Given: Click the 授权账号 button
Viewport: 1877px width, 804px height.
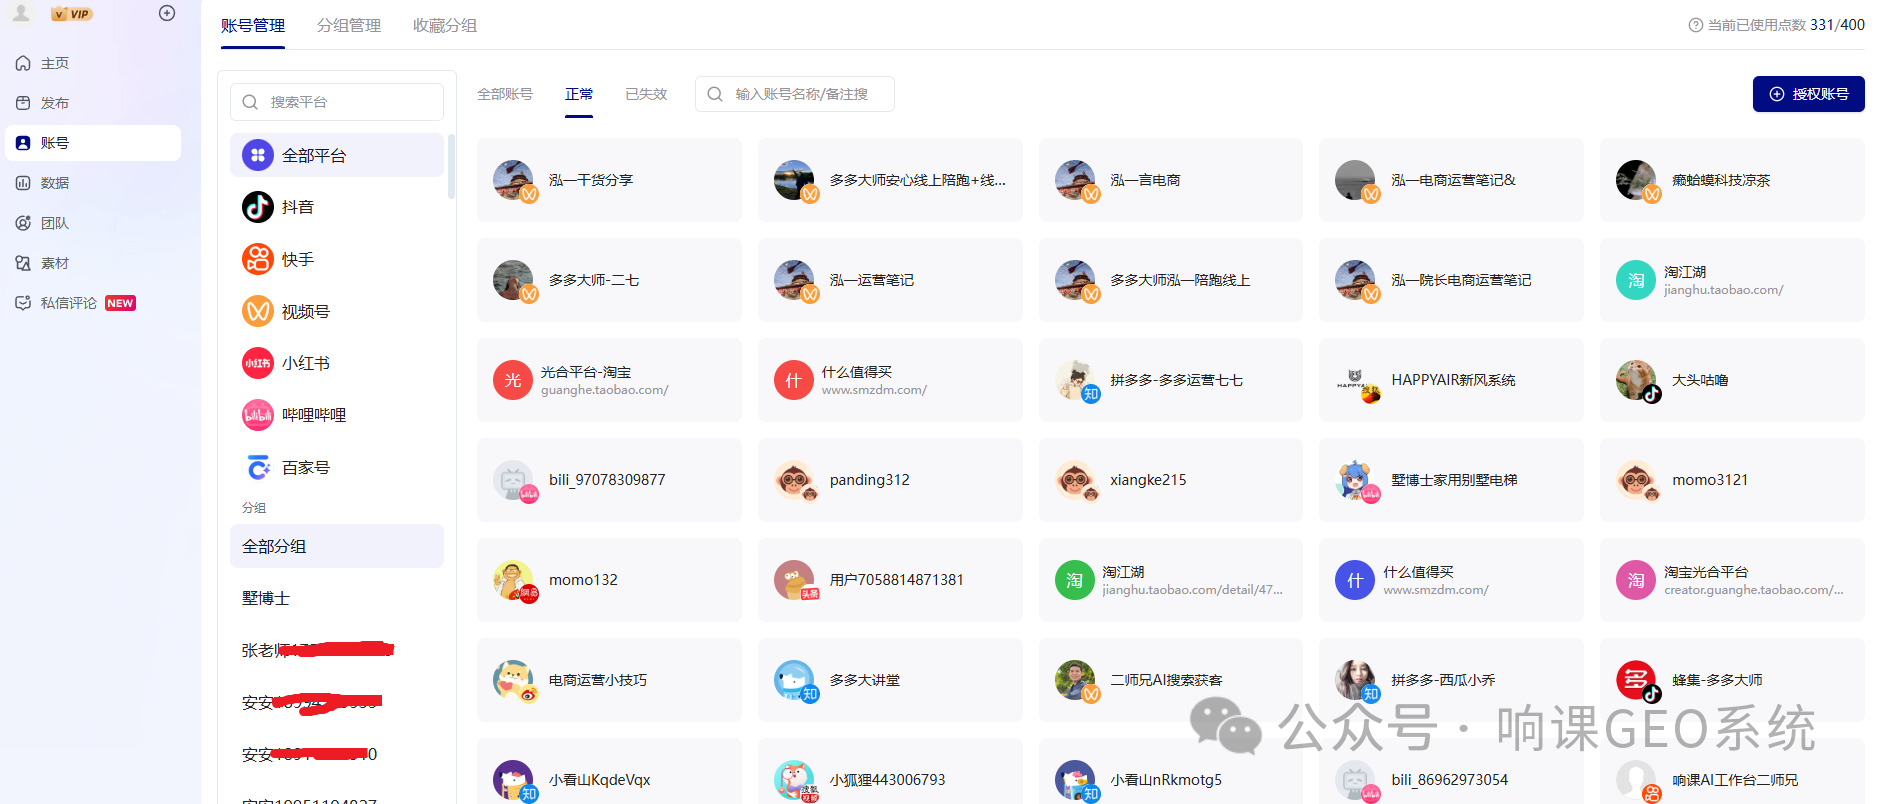Looking at the screenshot, I should pos(1808,94).
